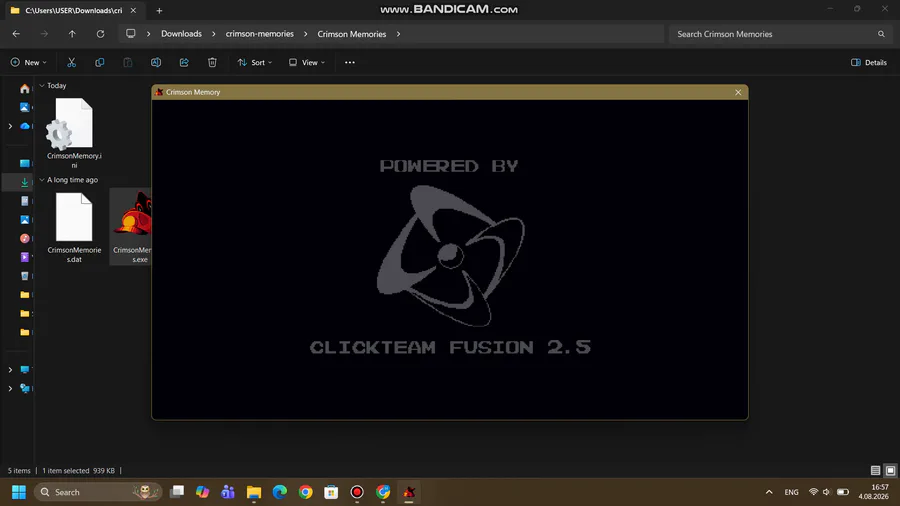Open the New dropdown menu
Screen dimensions: 900x506
(29, 63)
